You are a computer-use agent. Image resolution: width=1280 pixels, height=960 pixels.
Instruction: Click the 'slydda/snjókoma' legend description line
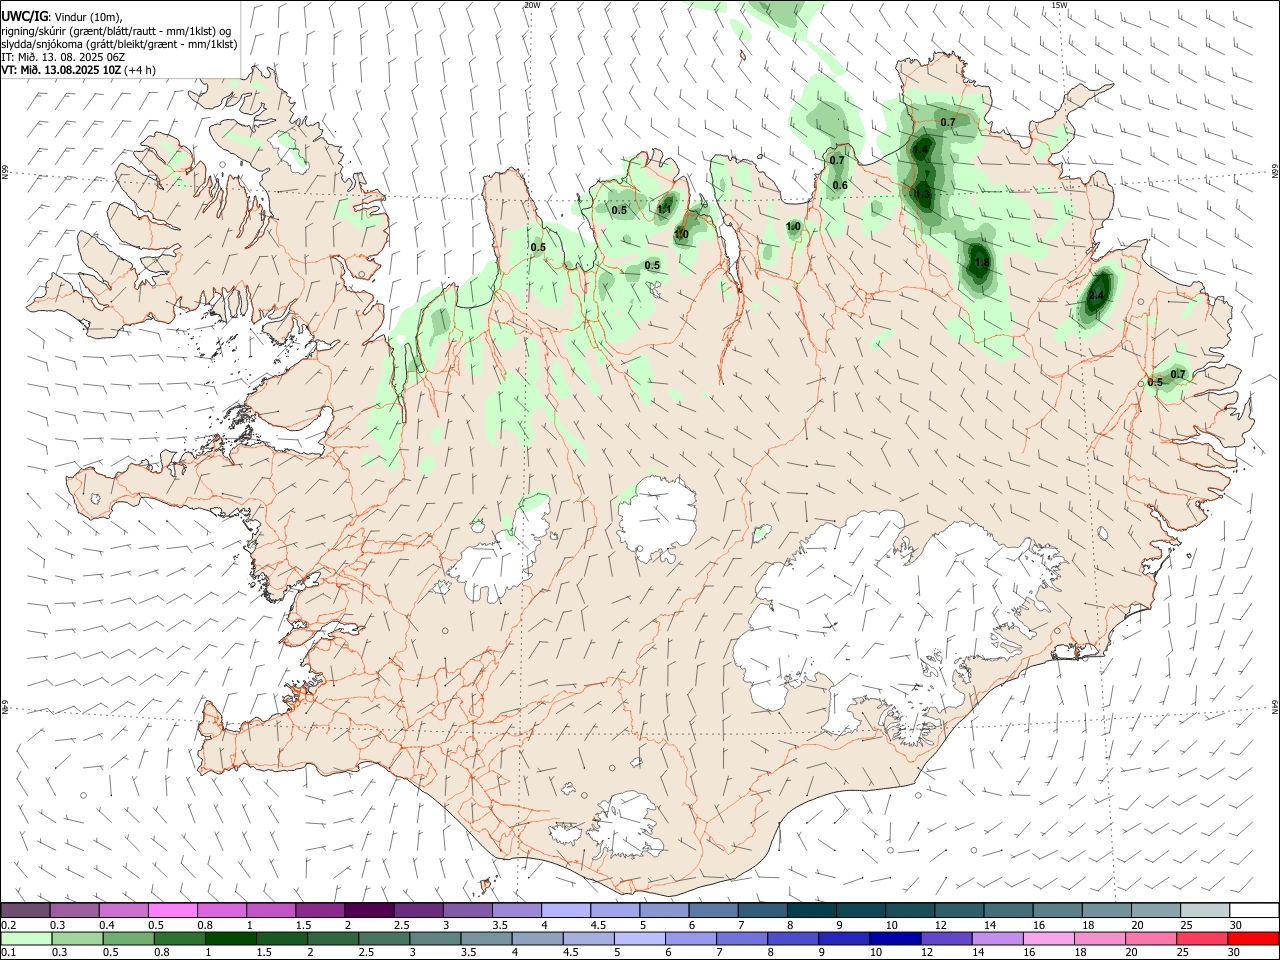pyautogui.click(x=119, y=44)
